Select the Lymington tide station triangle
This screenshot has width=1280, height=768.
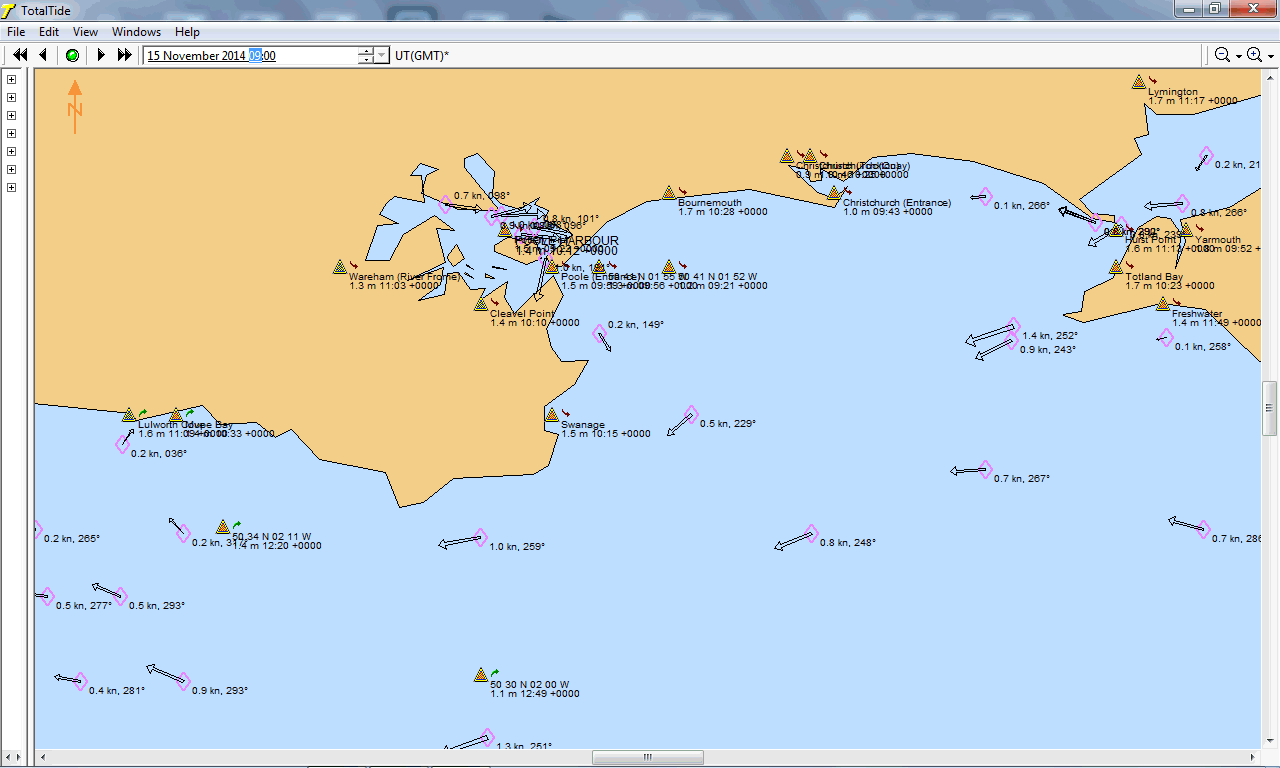tap(1138, 82)
